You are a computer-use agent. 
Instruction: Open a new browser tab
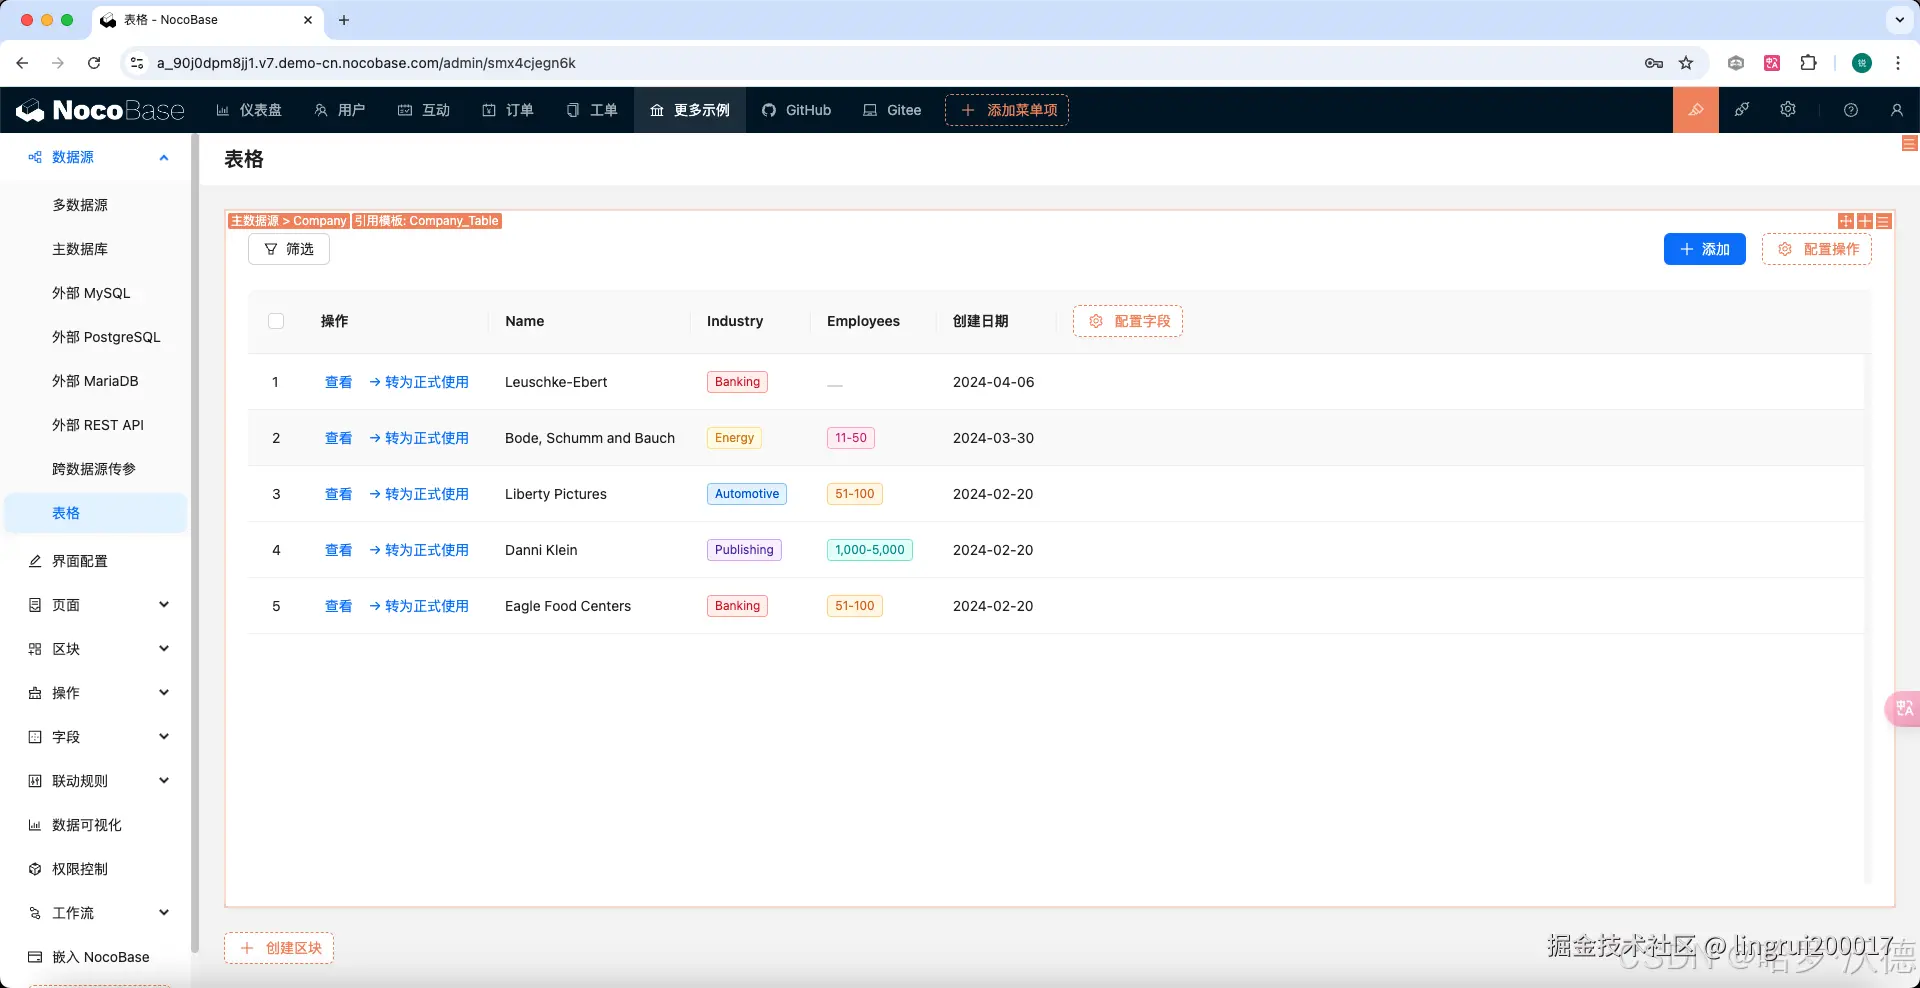(344, 20)
